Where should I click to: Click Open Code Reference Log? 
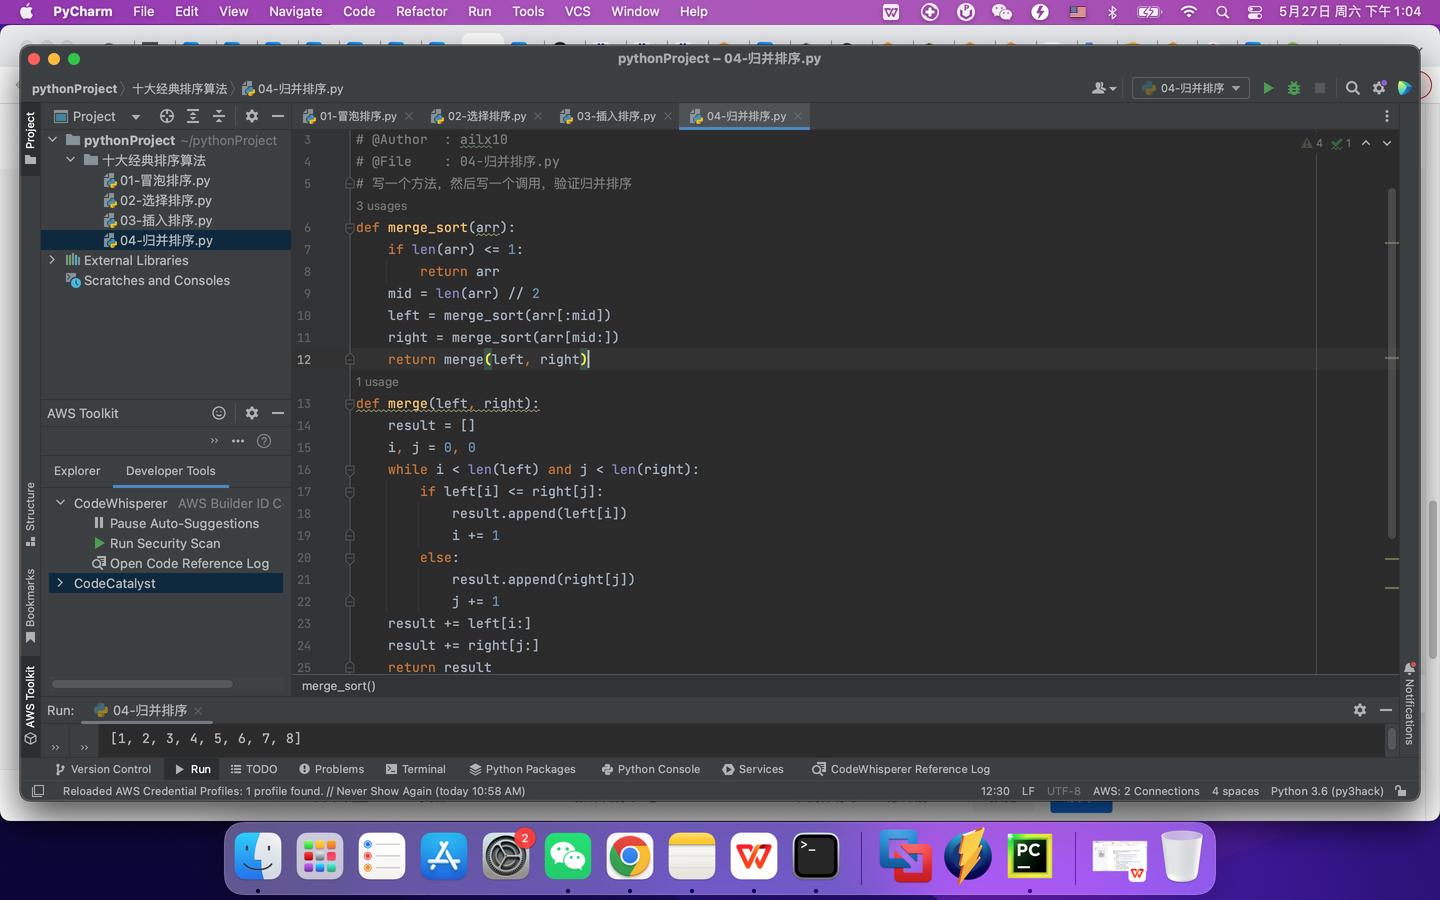tap(181, 563)
